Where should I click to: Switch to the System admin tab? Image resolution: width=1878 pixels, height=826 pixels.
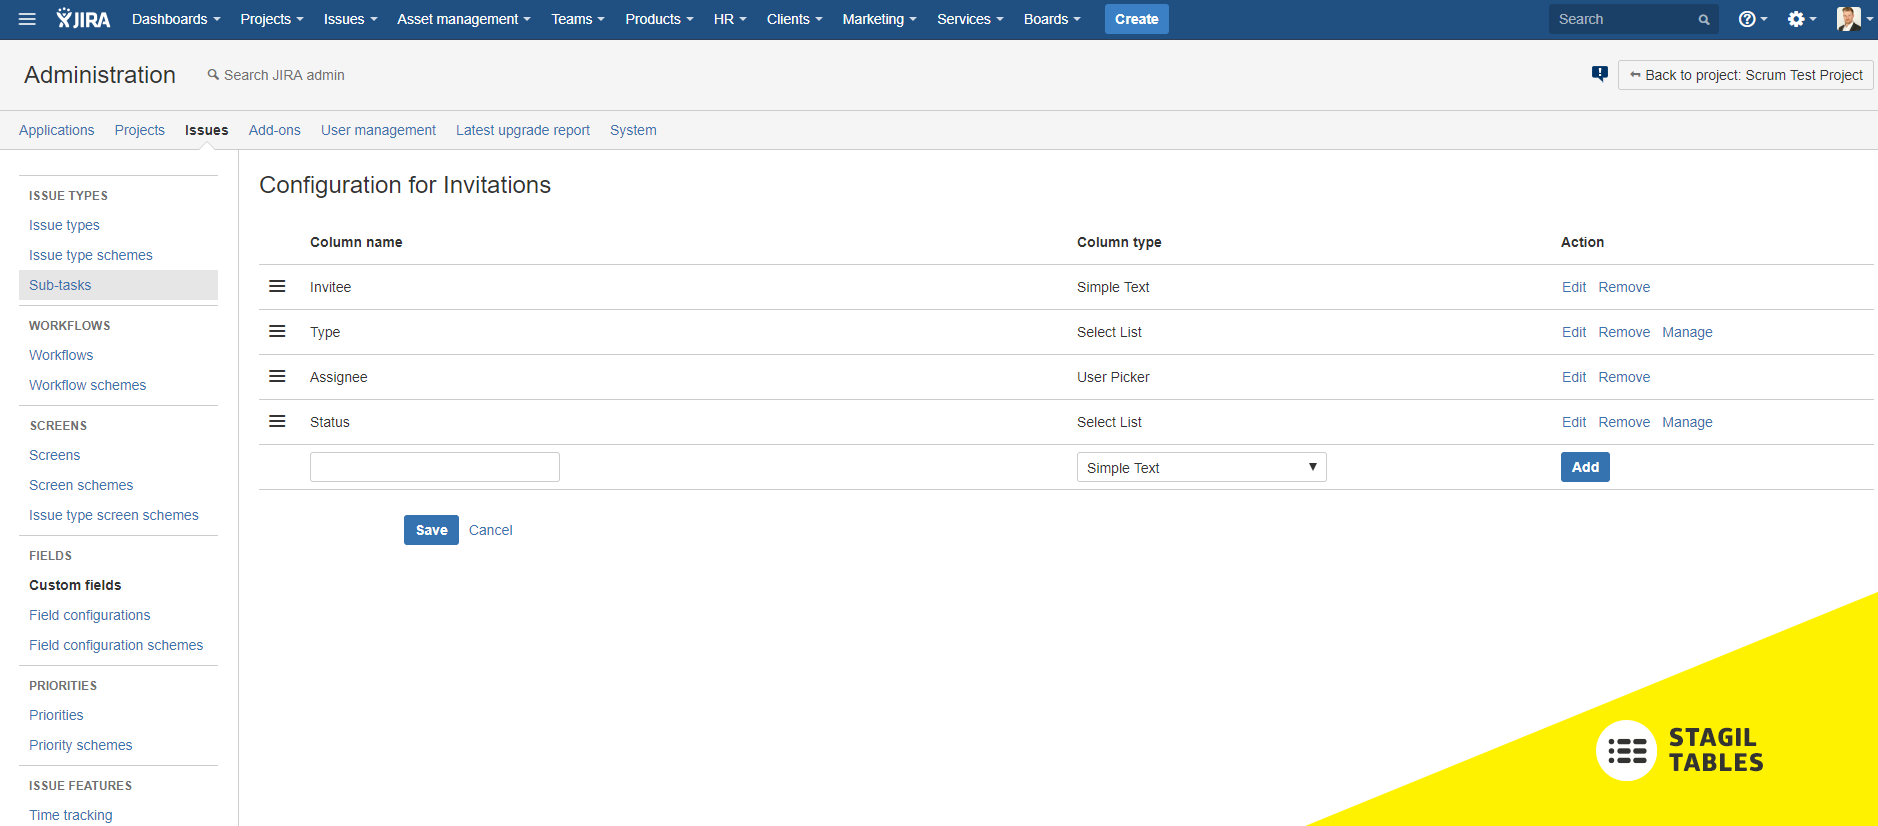pyautogui.click(x=633, y=130)
